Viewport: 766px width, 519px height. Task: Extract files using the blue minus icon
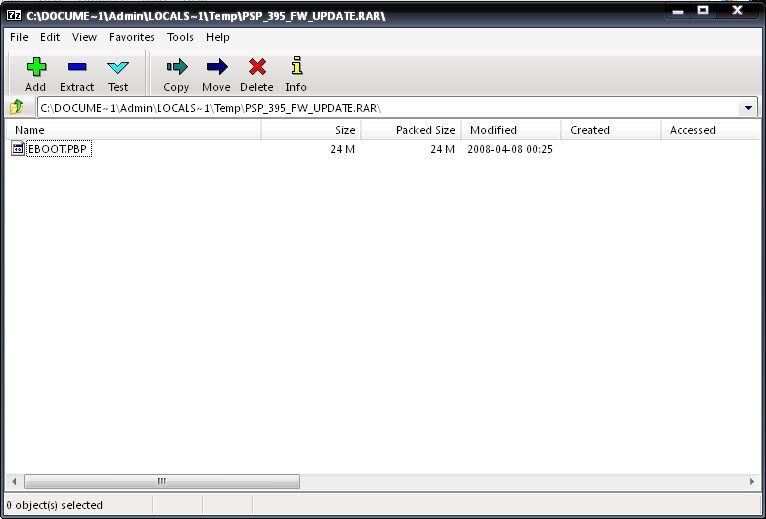[x=77, y=75]
